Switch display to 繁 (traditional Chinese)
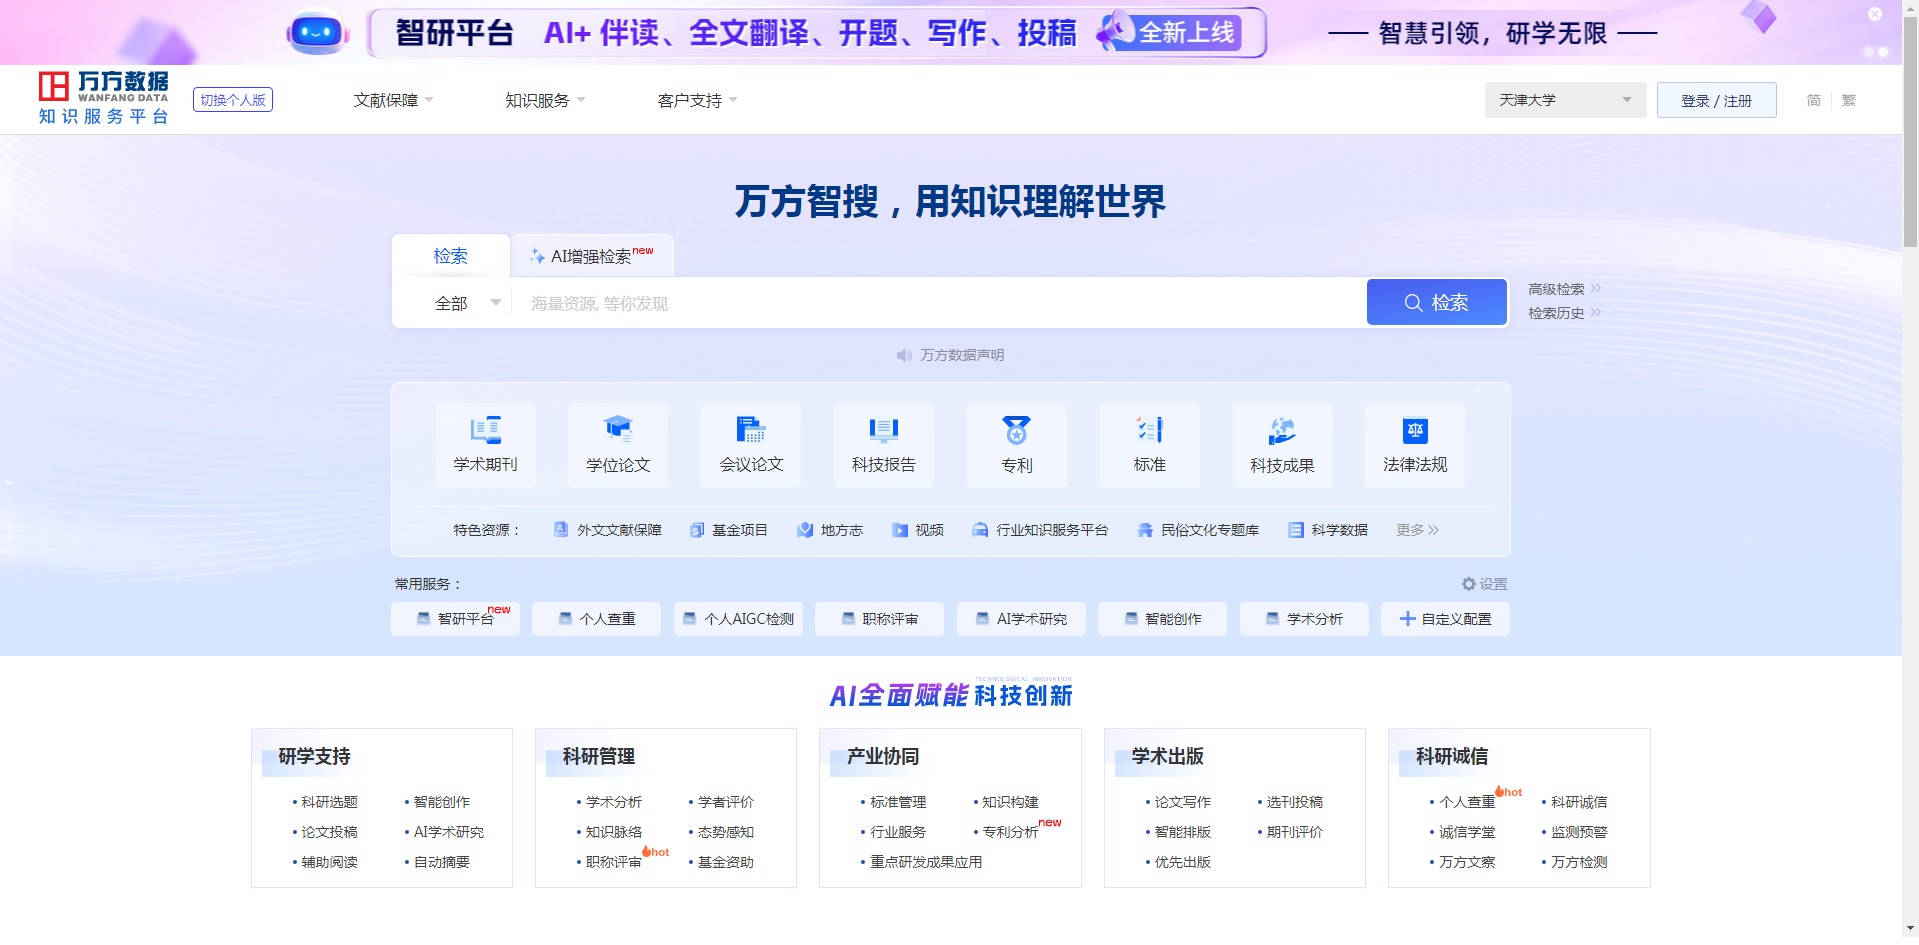 pos(1847,100)
